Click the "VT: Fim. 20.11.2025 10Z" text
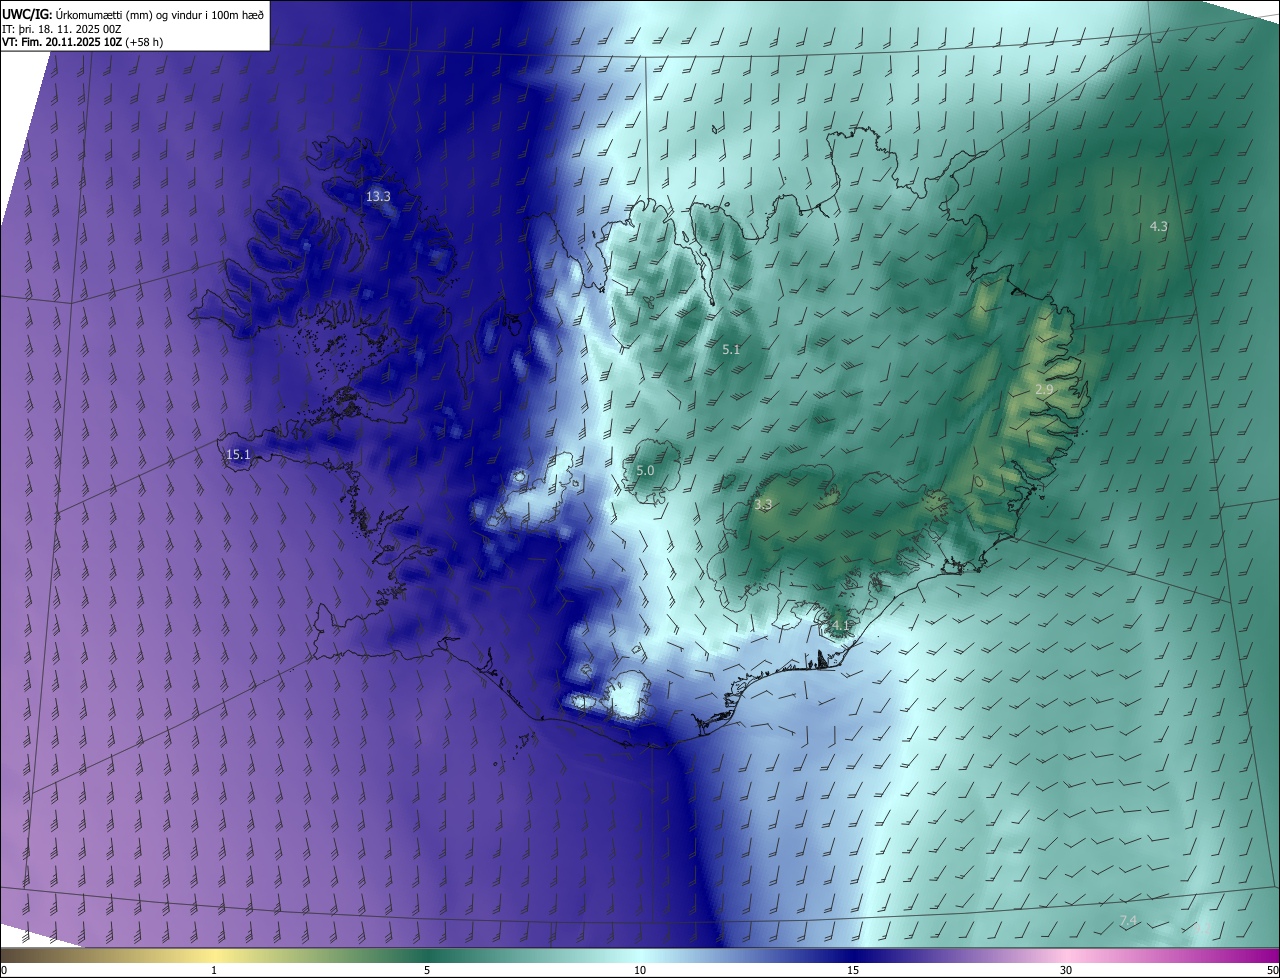1280x978 pixels. click(x=62, y=43)
